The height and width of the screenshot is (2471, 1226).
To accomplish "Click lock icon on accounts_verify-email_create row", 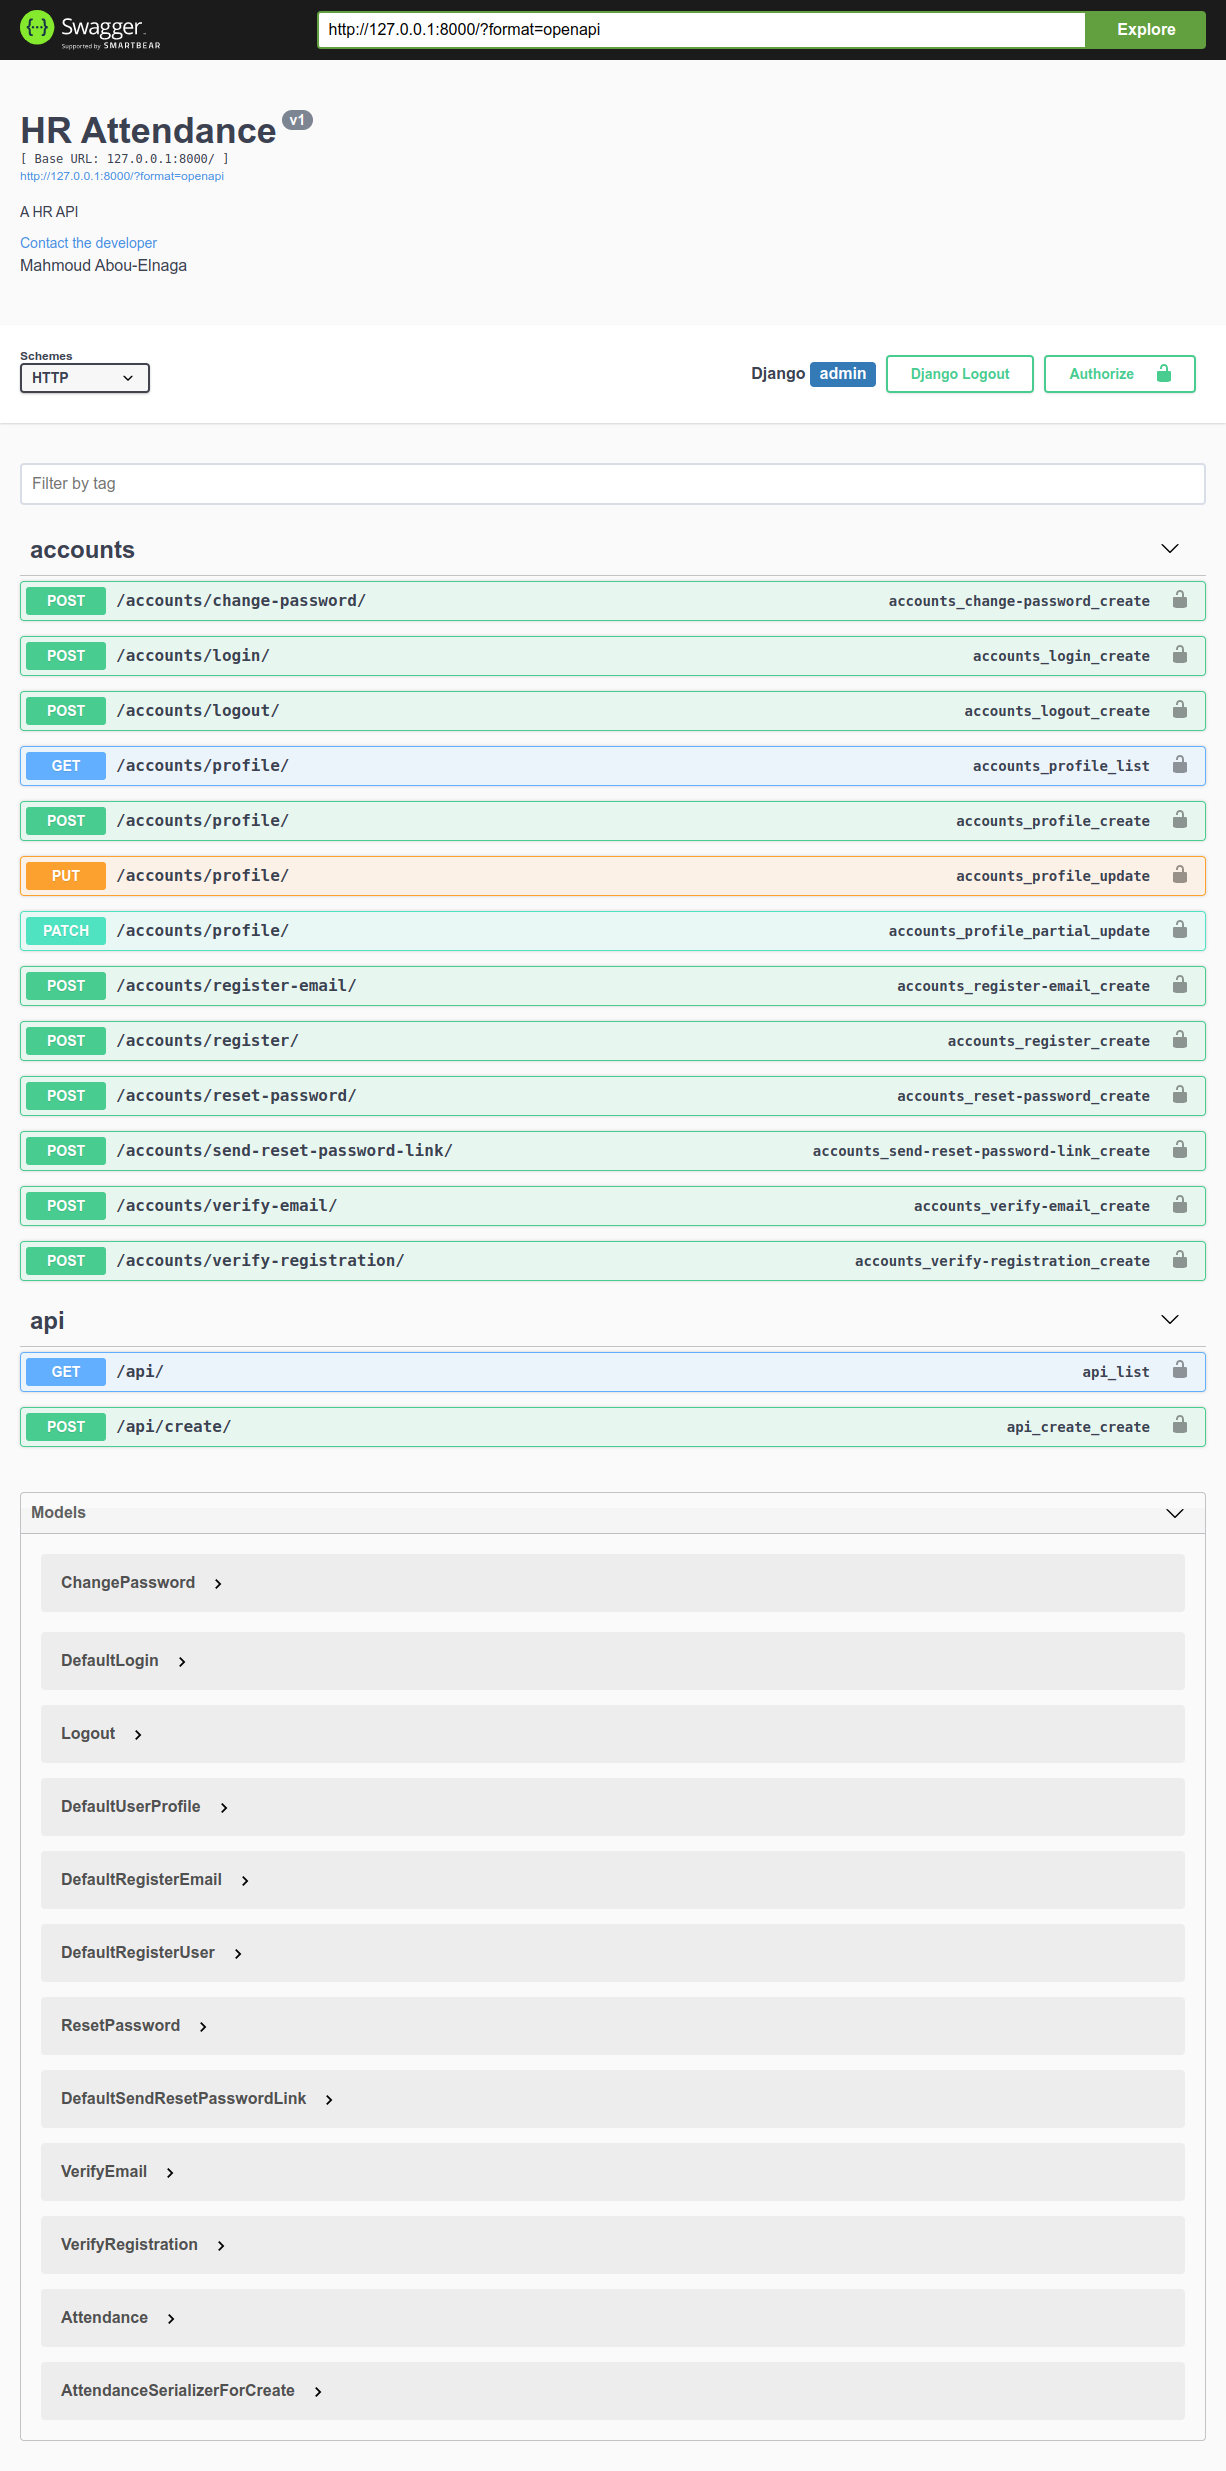I will [1180, 1205].
